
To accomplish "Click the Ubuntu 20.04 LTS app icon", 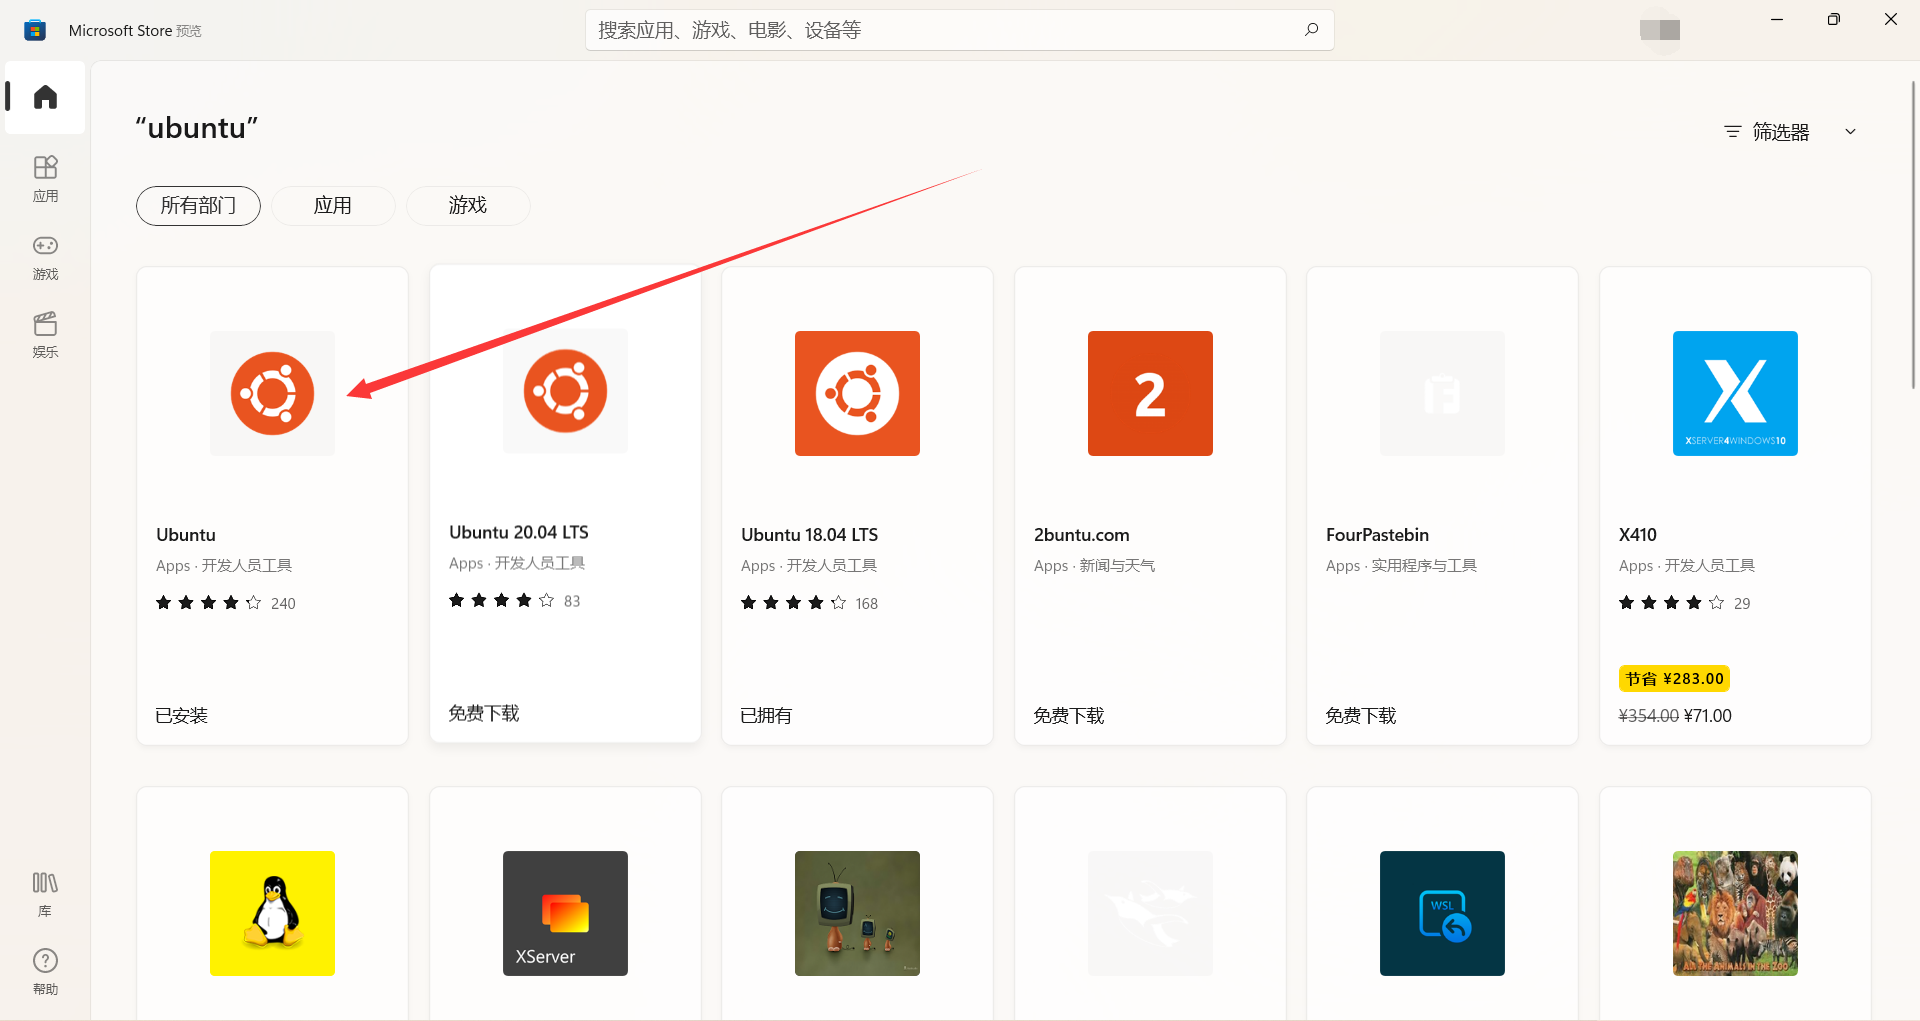I will point(565,391).
